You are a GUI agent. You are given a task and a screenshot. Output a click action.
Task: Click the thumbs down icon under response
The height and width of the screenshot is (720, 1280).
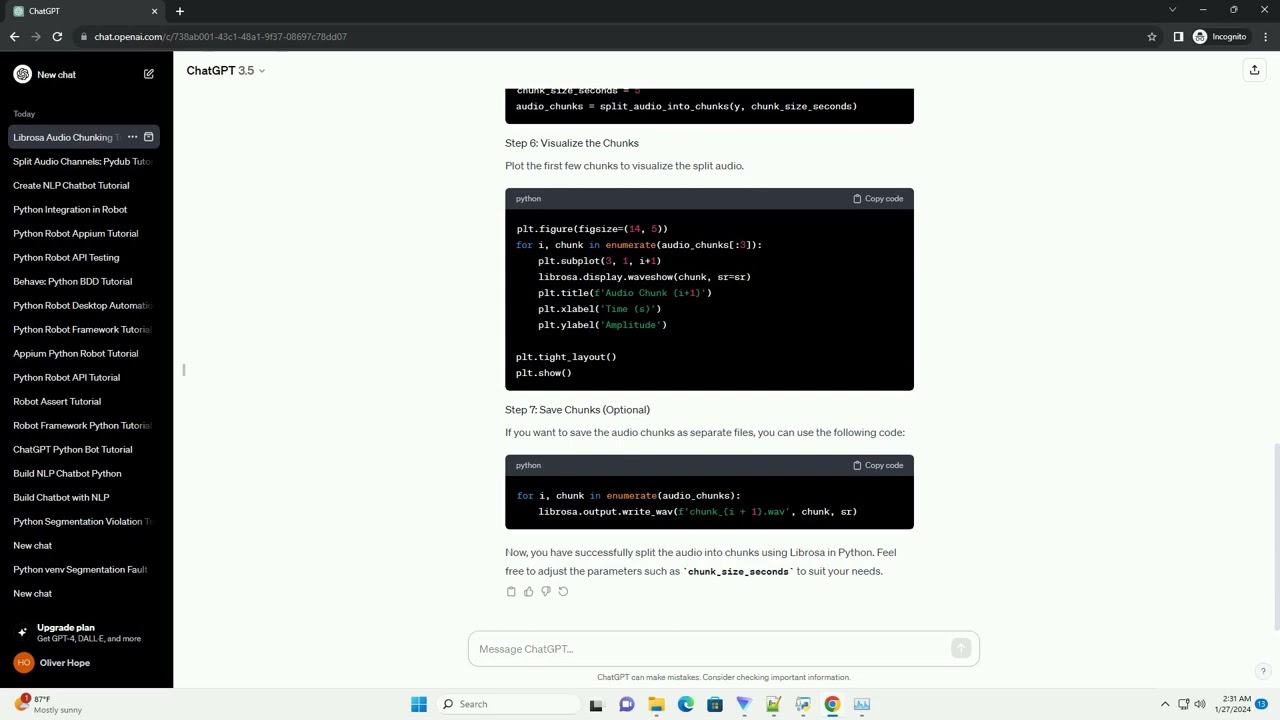tap(546, 591)
